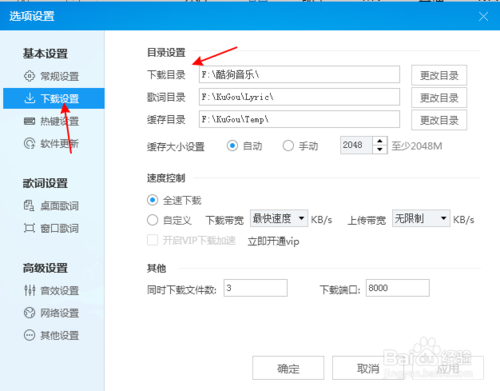Confirm with the 确定 button
Image resolution: width=500 pixels, height=391 pixels.
coord(288,368)
